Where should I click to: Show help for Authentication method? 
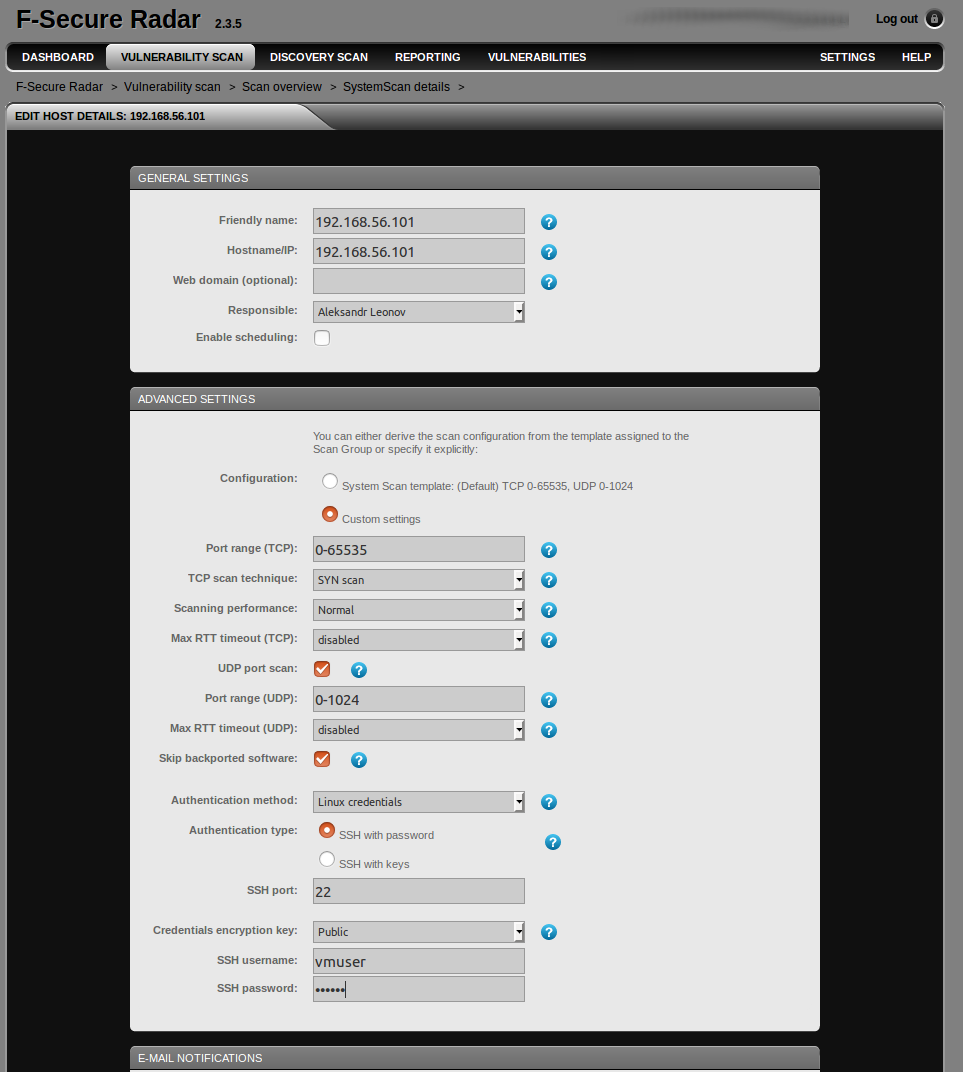549,803
